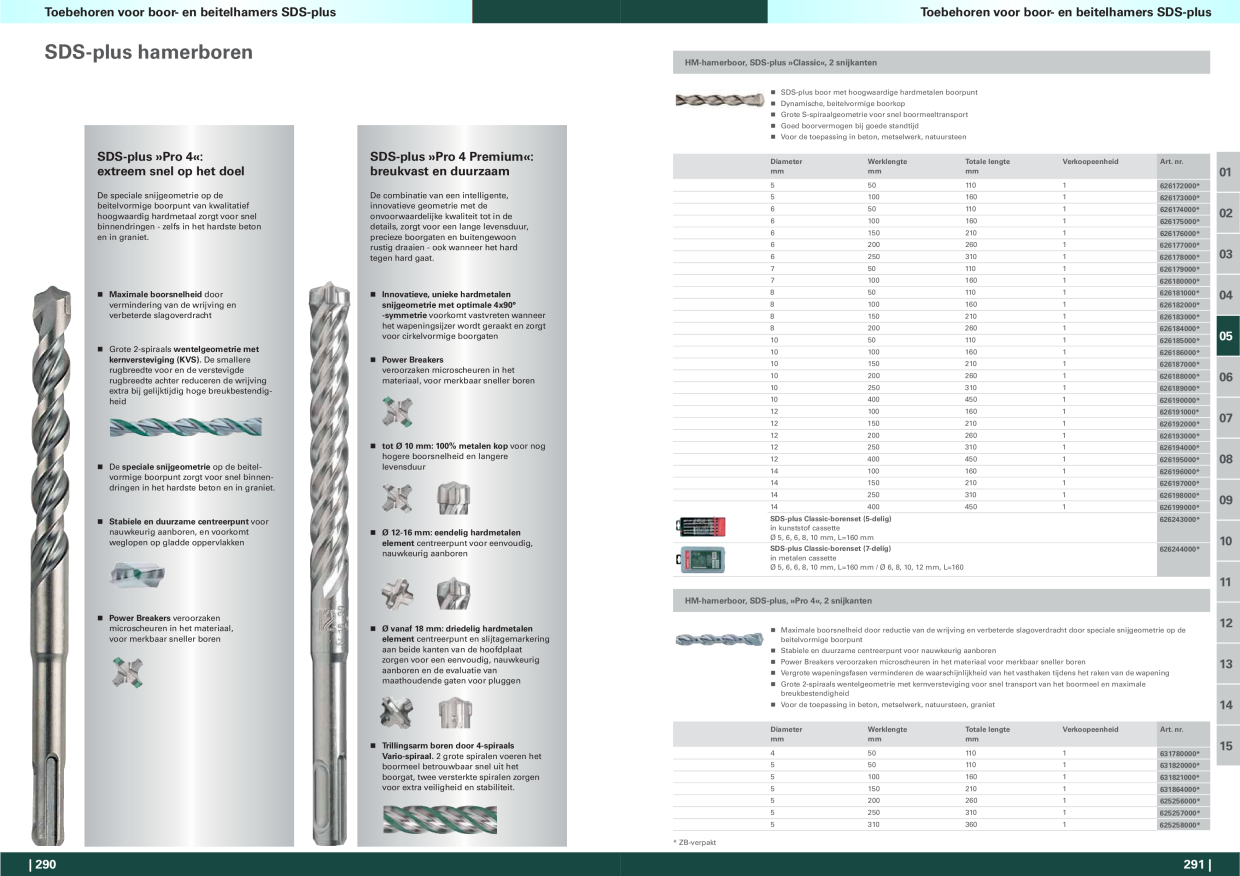Click heading 'SDS-plus »Pro 4 Premium«: breukvast en duurzaam'
The height and width of the screenshot is (876, 1240).
click(x=451, y=164)
